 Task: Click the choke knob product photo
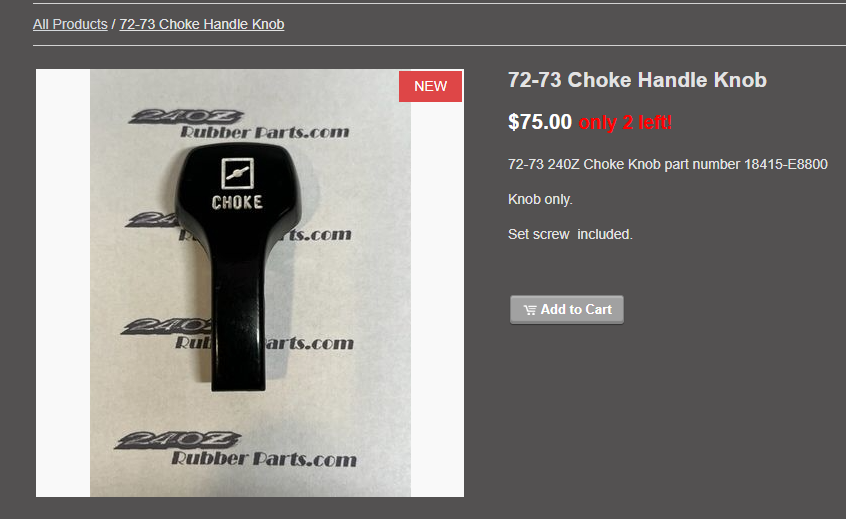(x=250, y=283)
